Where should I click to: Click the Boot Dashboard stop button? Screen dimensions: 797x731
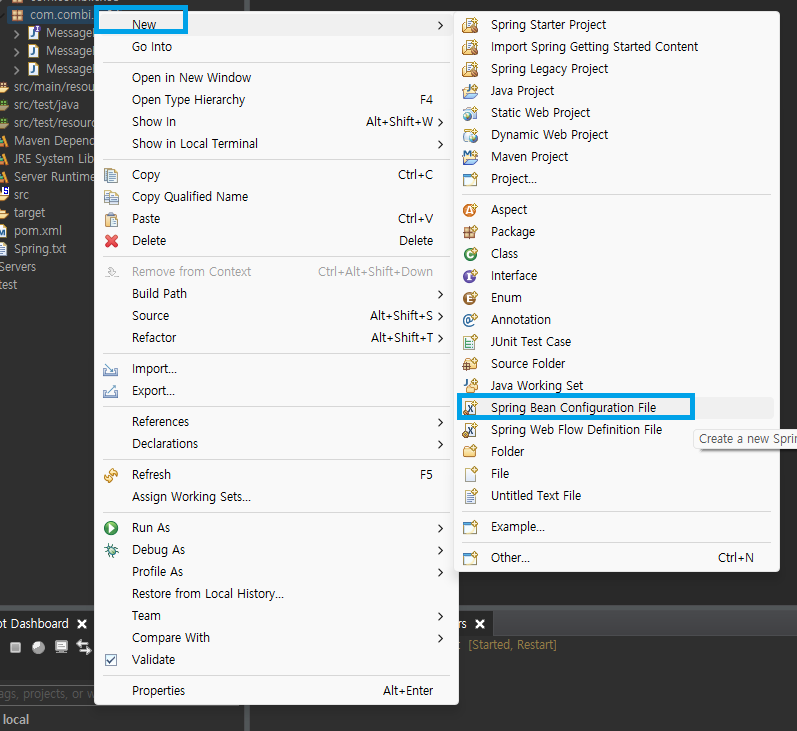coord(15,647)
